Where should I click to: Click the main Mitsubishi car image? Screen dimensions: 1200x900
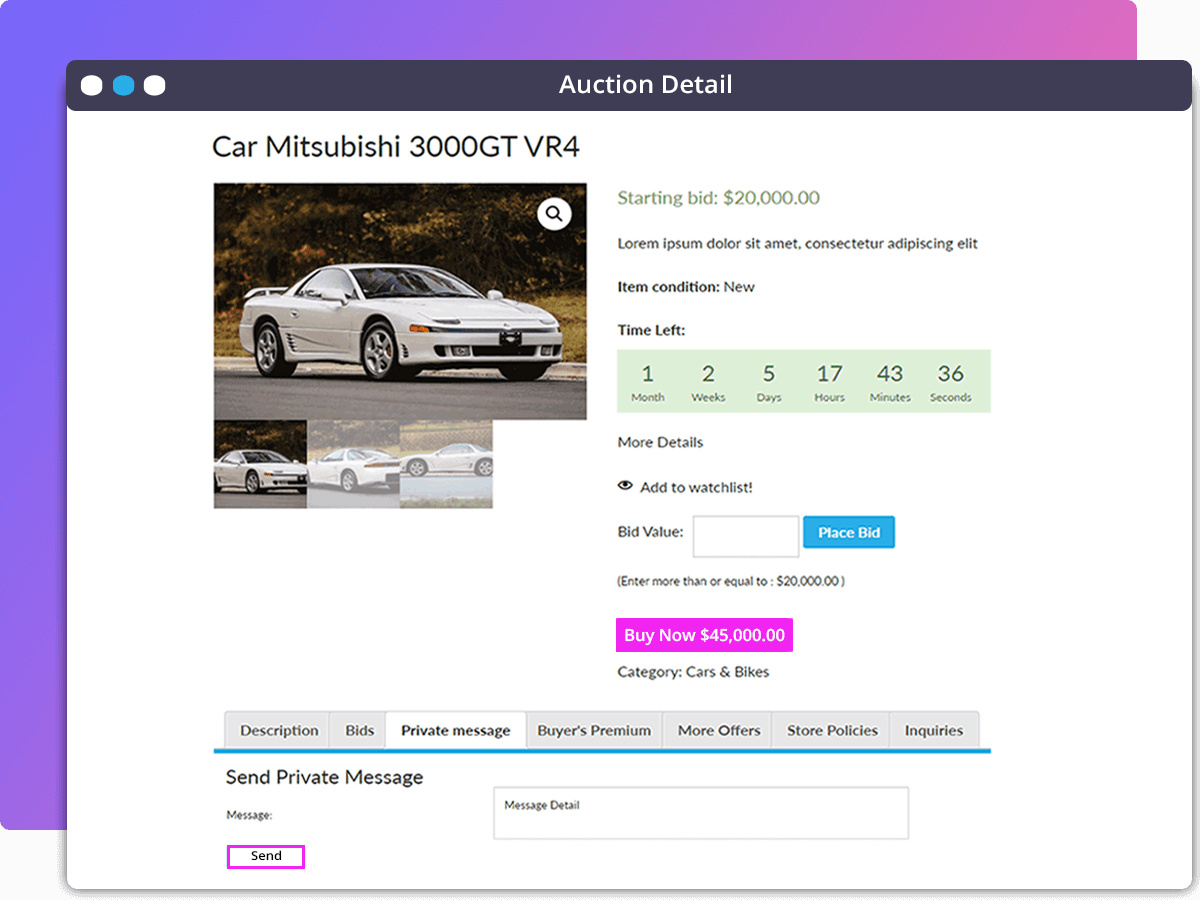(x=400, y=301)
